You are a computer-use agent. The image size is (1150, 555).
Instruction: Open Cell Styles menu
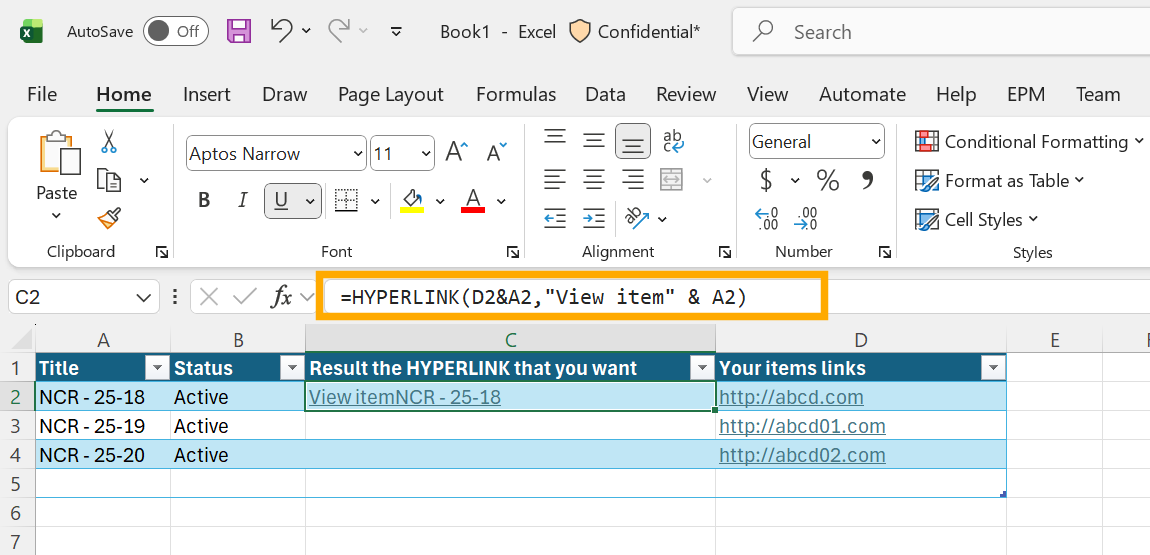(x=977, y=219)
